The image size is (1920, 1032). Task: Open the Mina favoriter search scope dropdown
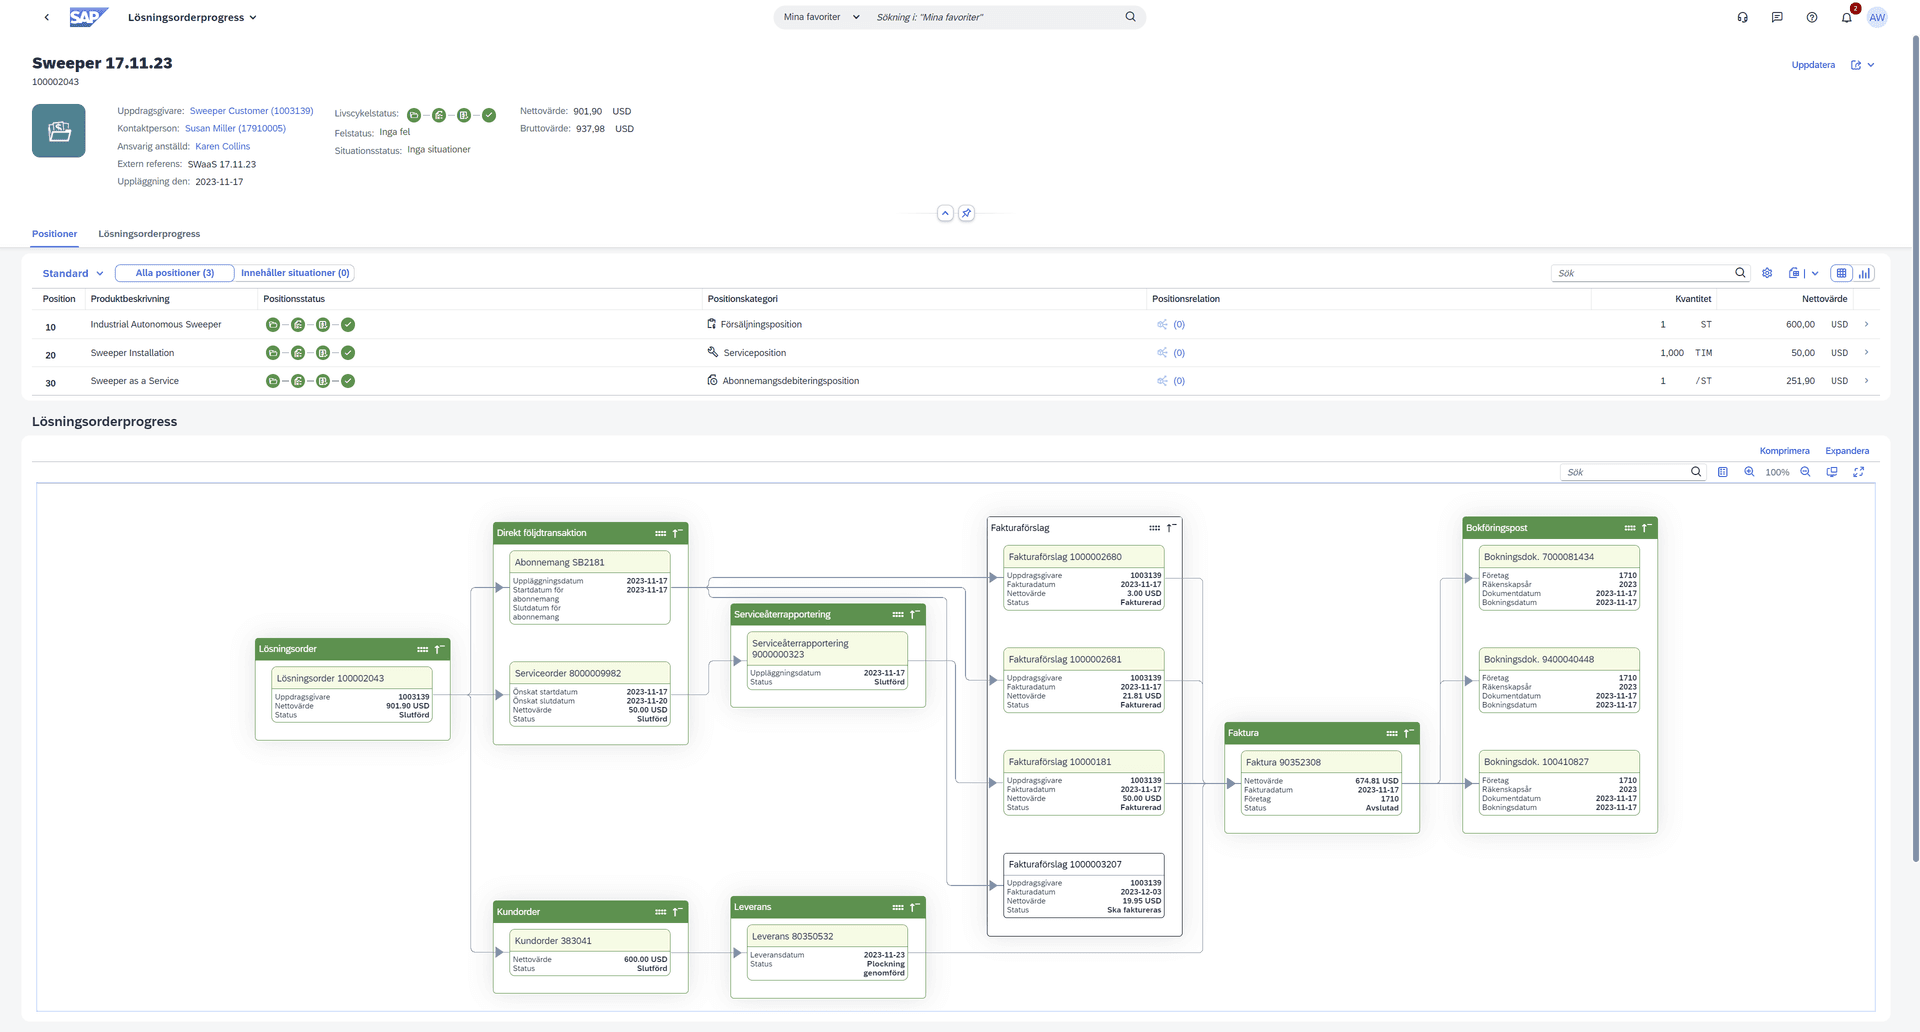point(856,17)
